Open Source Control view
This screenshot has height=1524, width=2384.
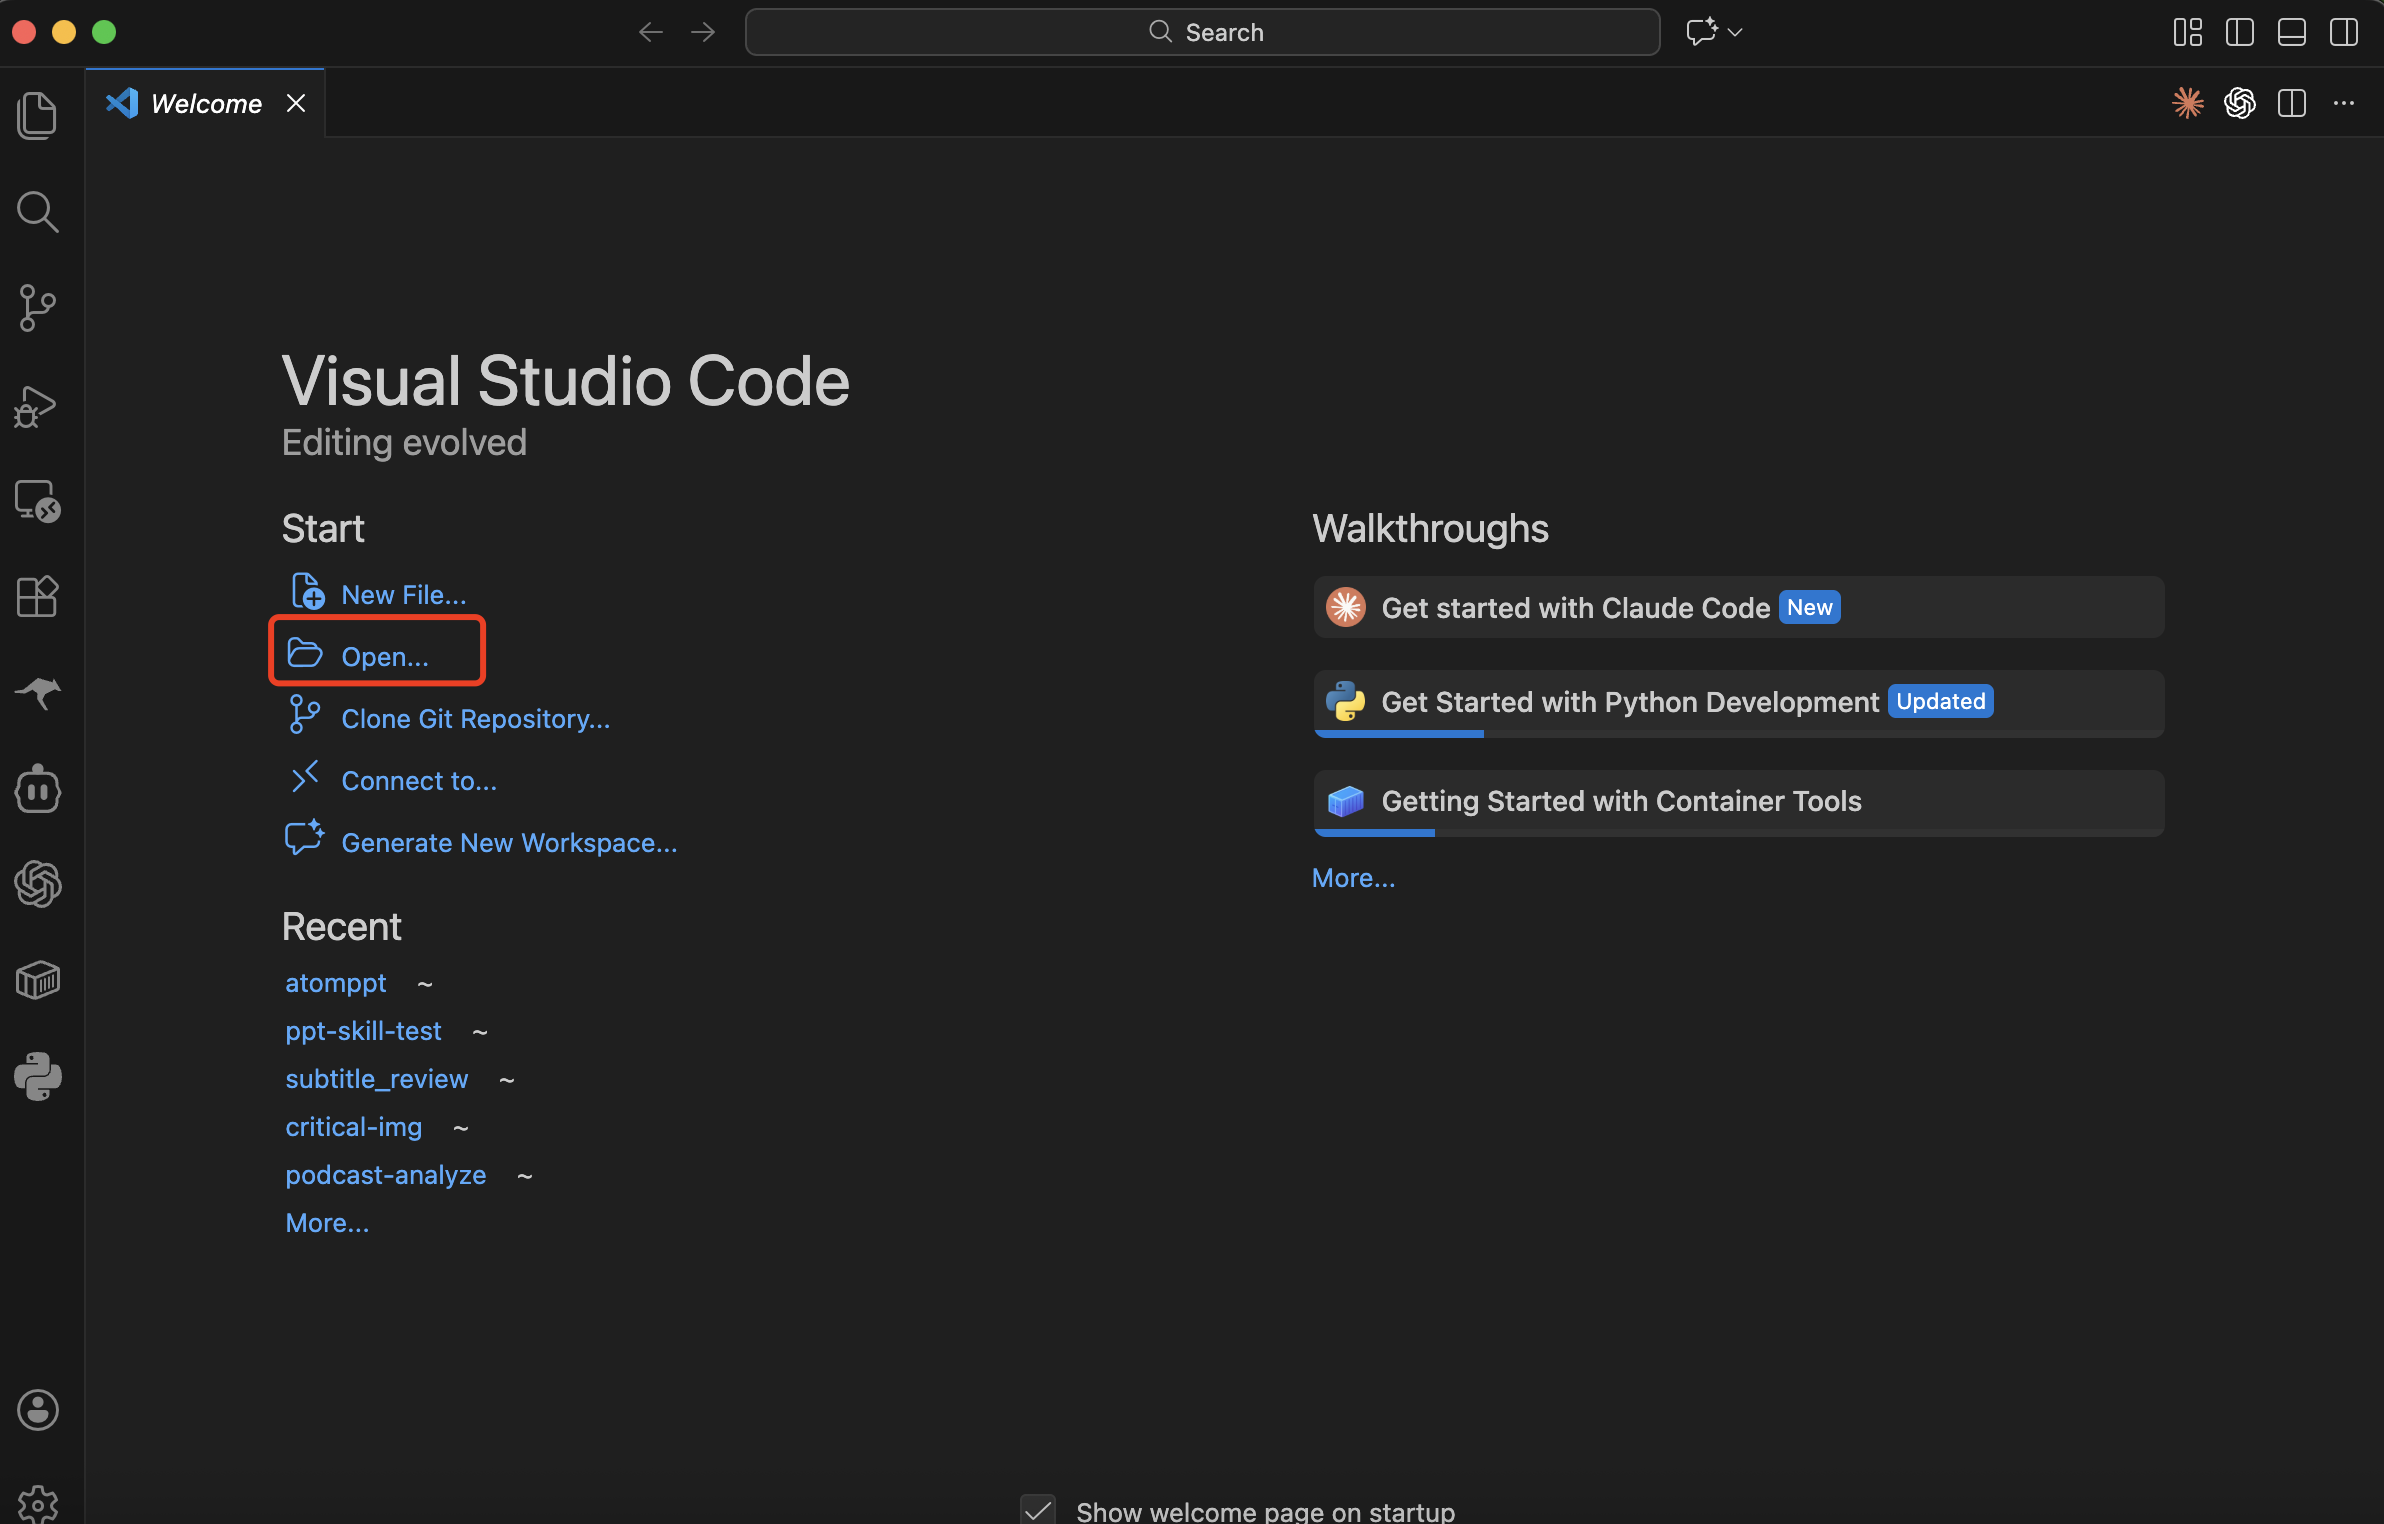(x=38, y=307)
